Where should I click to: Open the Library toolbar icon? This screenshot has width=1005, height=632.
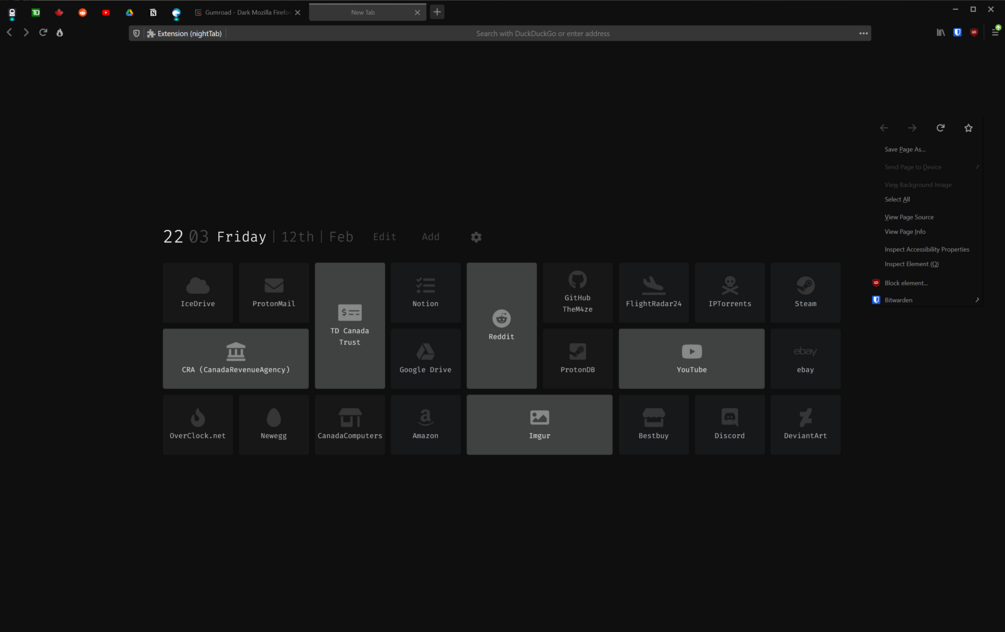[x=940, y=33]
